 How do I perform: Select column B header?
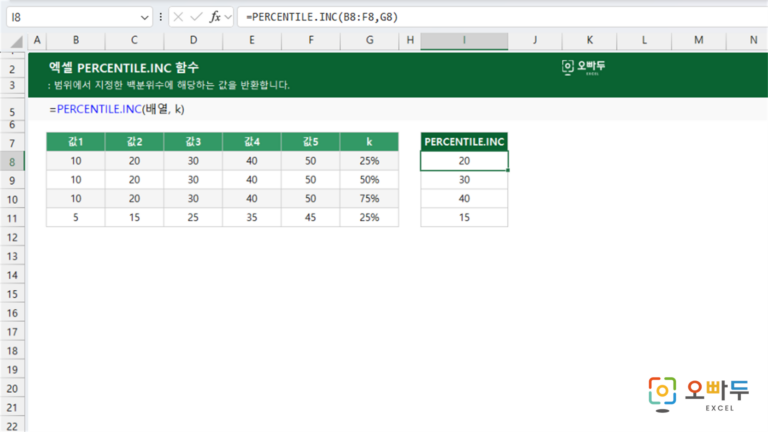[76, 41]
